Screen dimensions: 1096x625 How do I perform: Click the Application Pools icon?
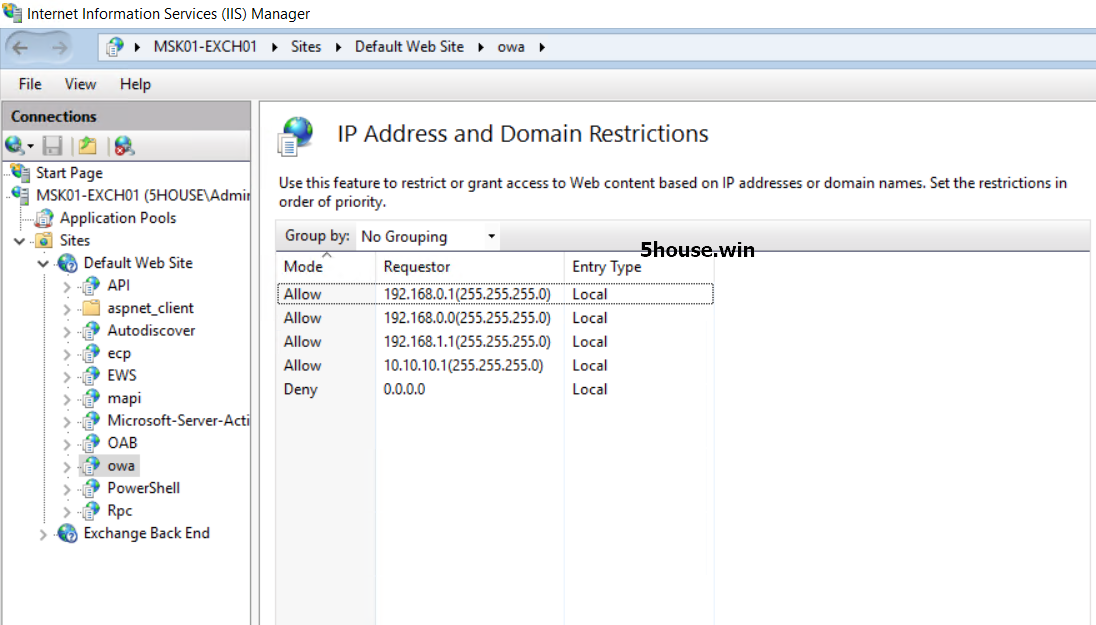click(x=45, y=218)
